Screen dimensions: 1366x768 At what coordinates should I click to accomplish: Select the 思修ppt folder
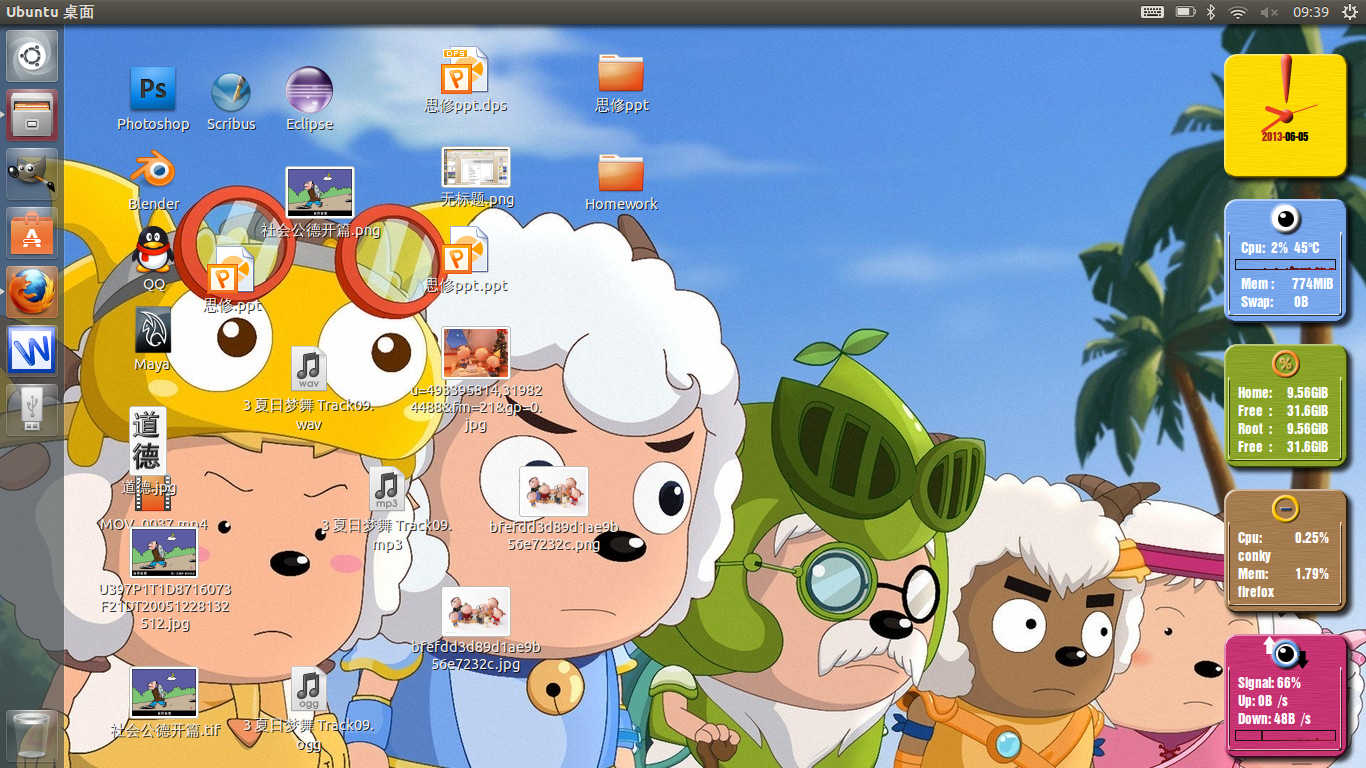(x=621, y=73)
